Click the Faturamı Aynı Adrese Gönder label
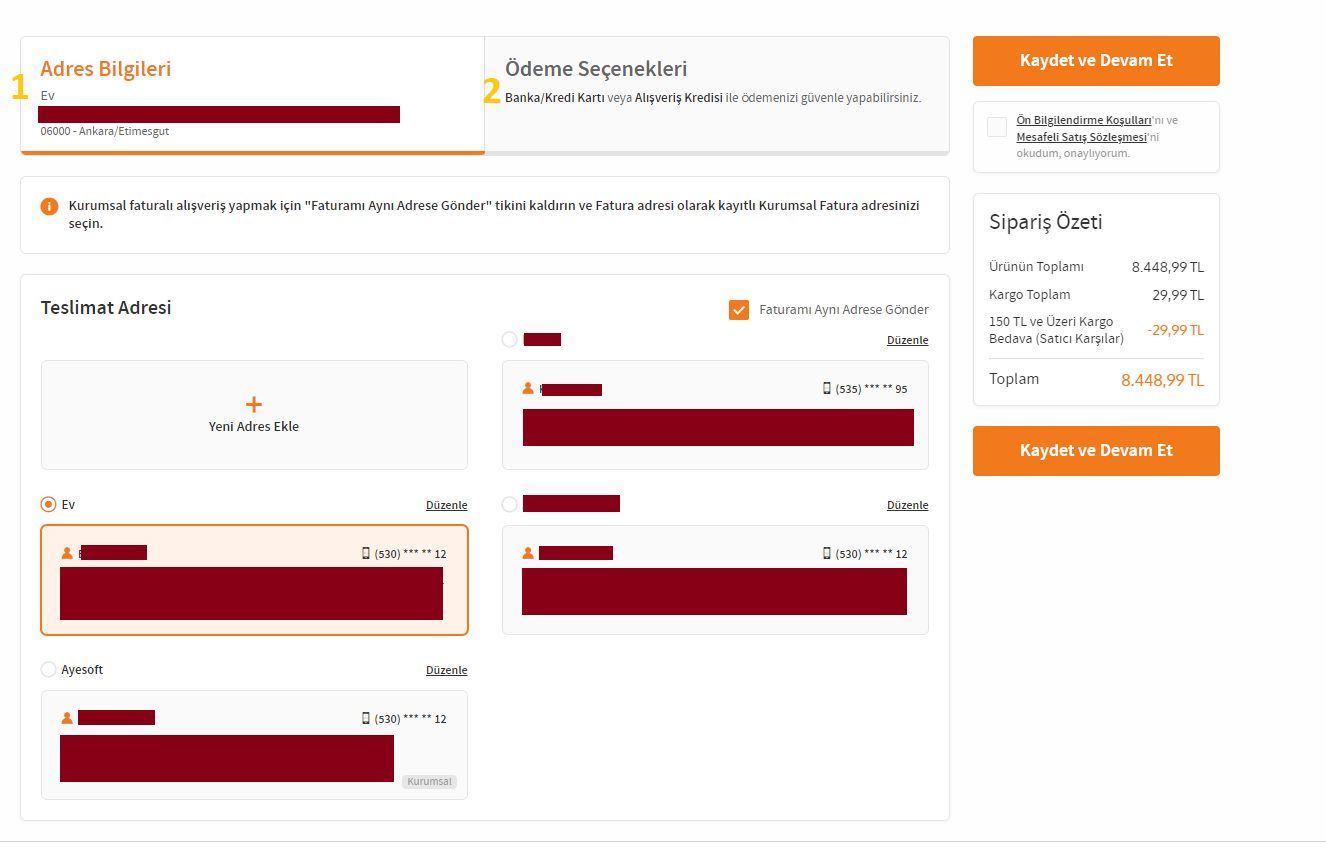The height and width of the screenshot is (868, 1326). [844, 310]
